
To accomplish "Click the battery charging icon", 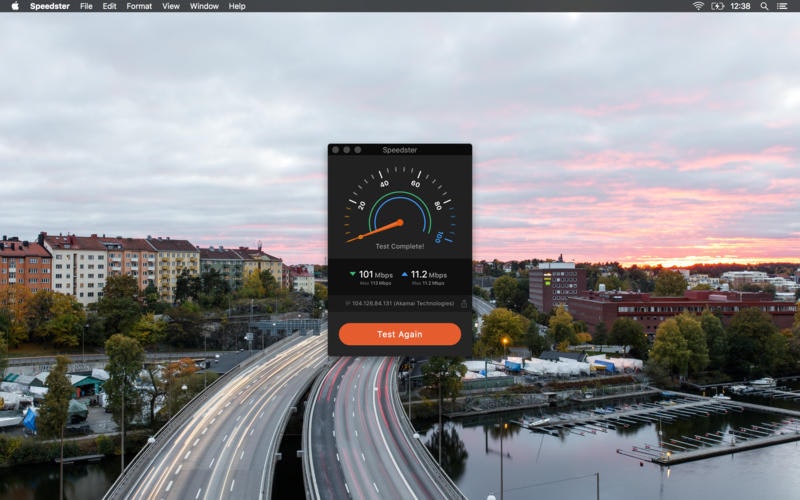I will pyautogui.click(x=717, y=6).
